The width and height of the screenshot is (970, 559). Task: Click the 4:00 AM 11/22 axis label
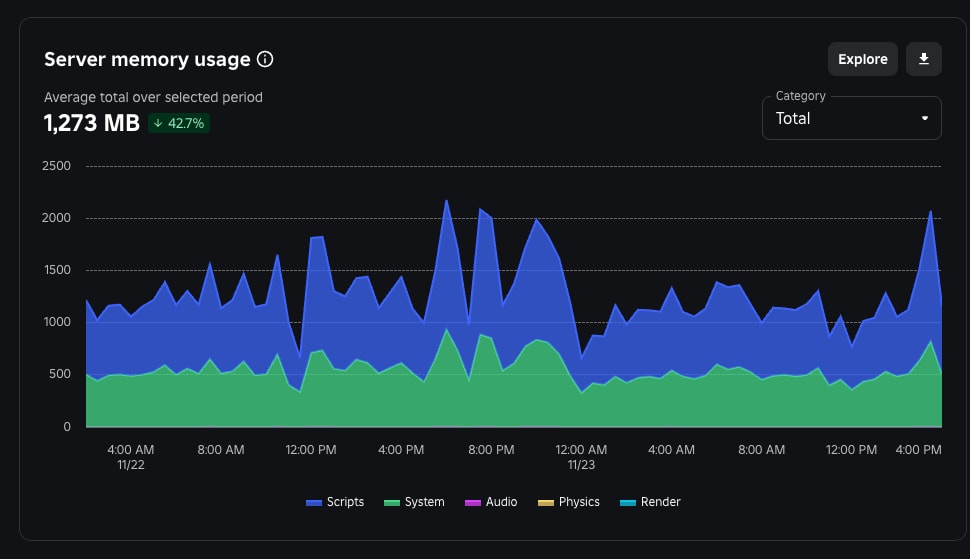tap(130, 457)
